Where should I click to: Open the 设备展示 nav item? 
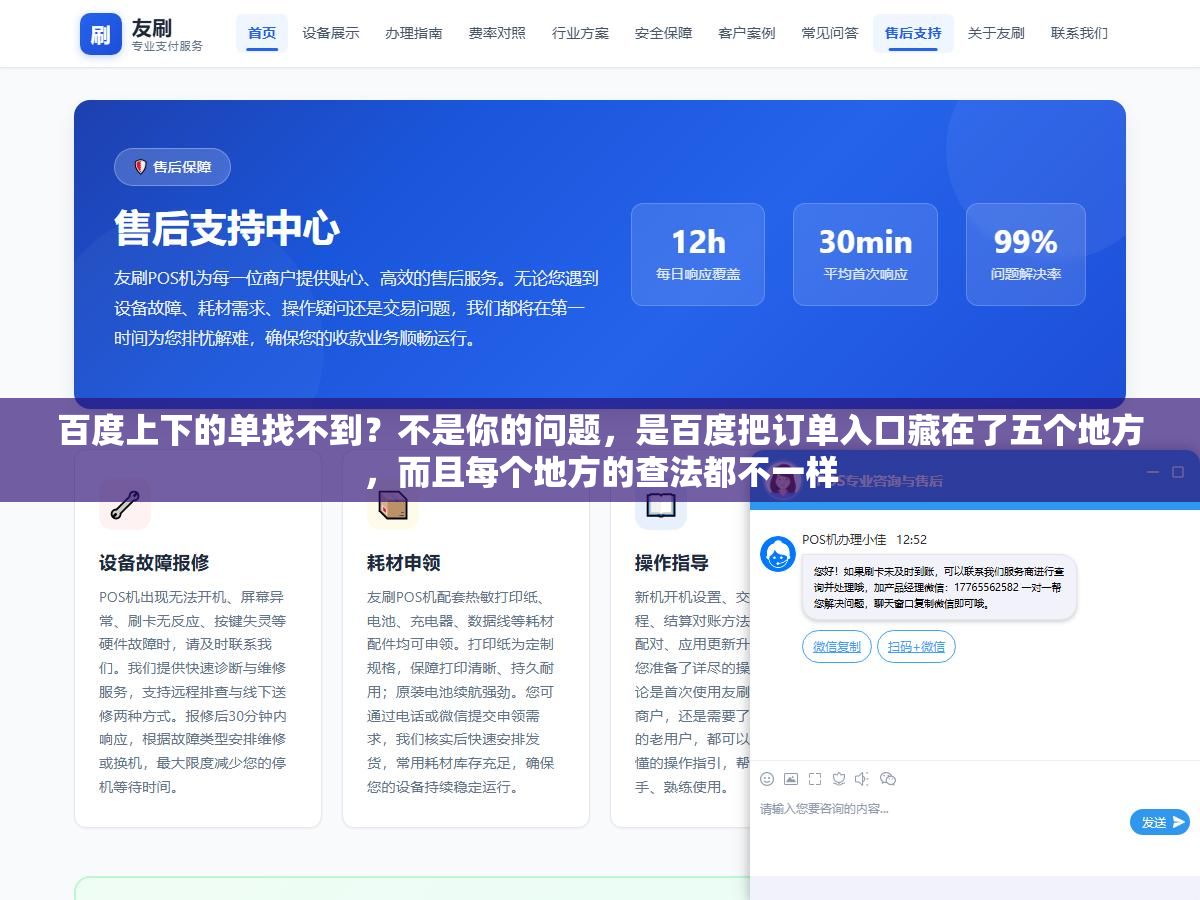tap(331, 33)
